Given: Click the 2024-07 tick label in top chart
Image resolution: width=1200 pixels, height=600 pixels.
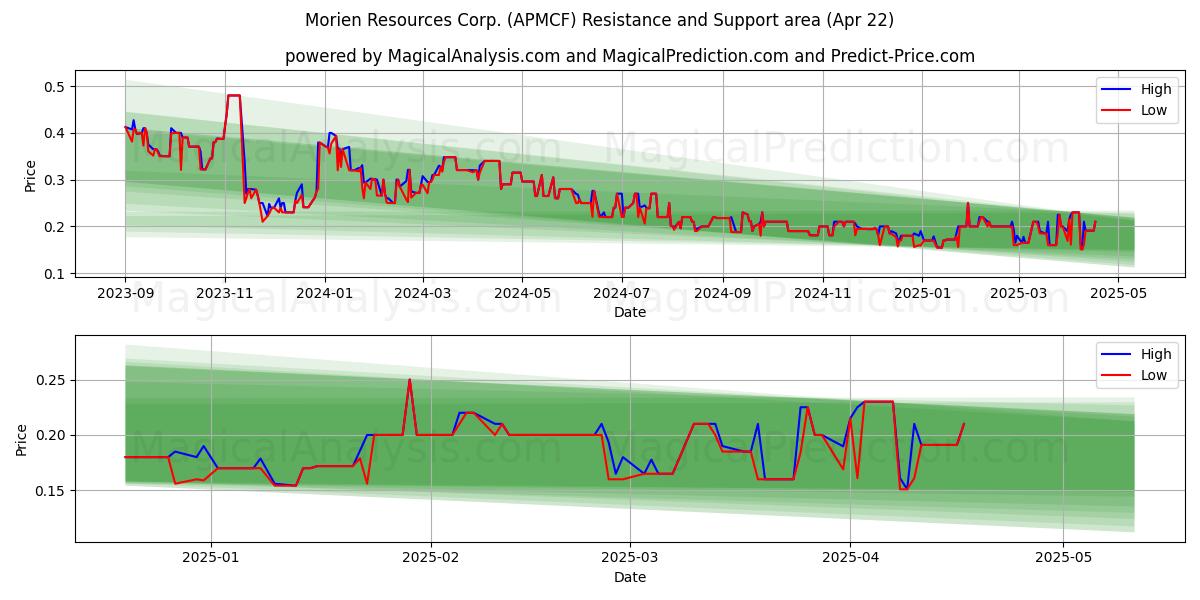Looking at the screenshot, I should pos(622,294).
